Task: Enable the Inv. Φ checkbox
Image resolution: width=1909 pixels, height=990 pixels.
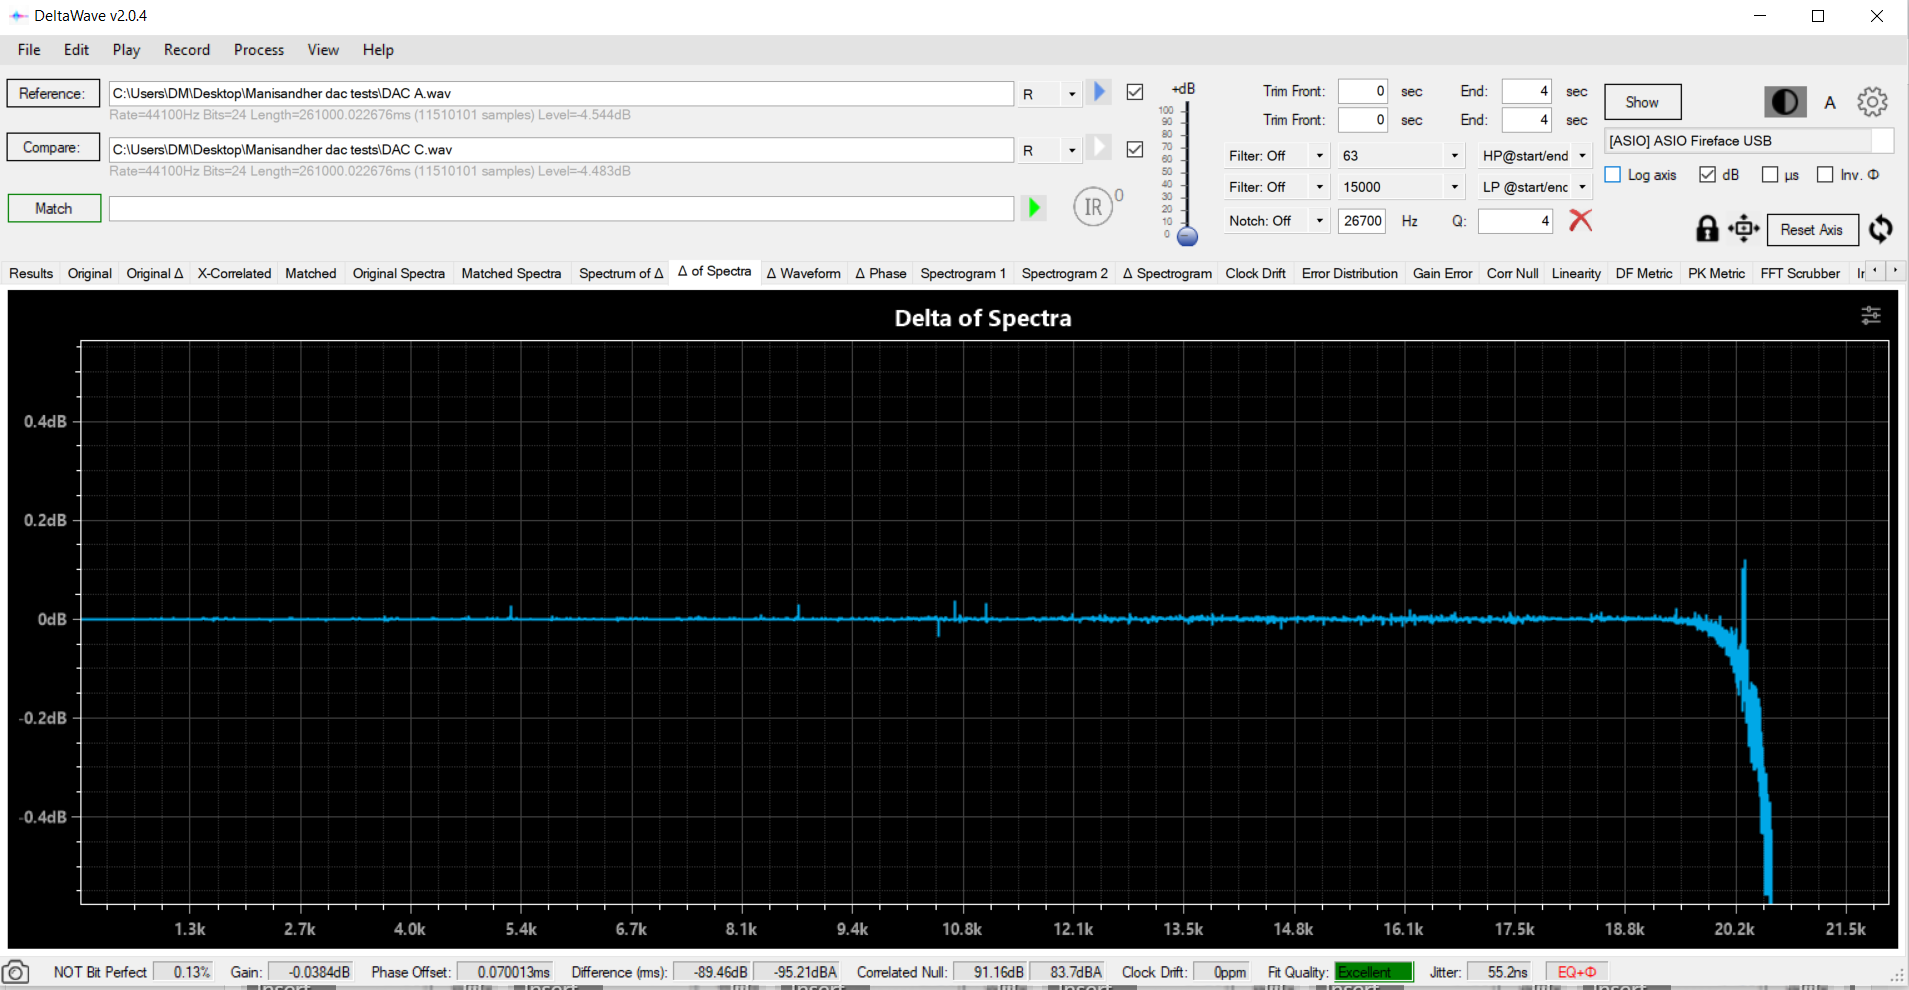Action: coord(1825,175)
